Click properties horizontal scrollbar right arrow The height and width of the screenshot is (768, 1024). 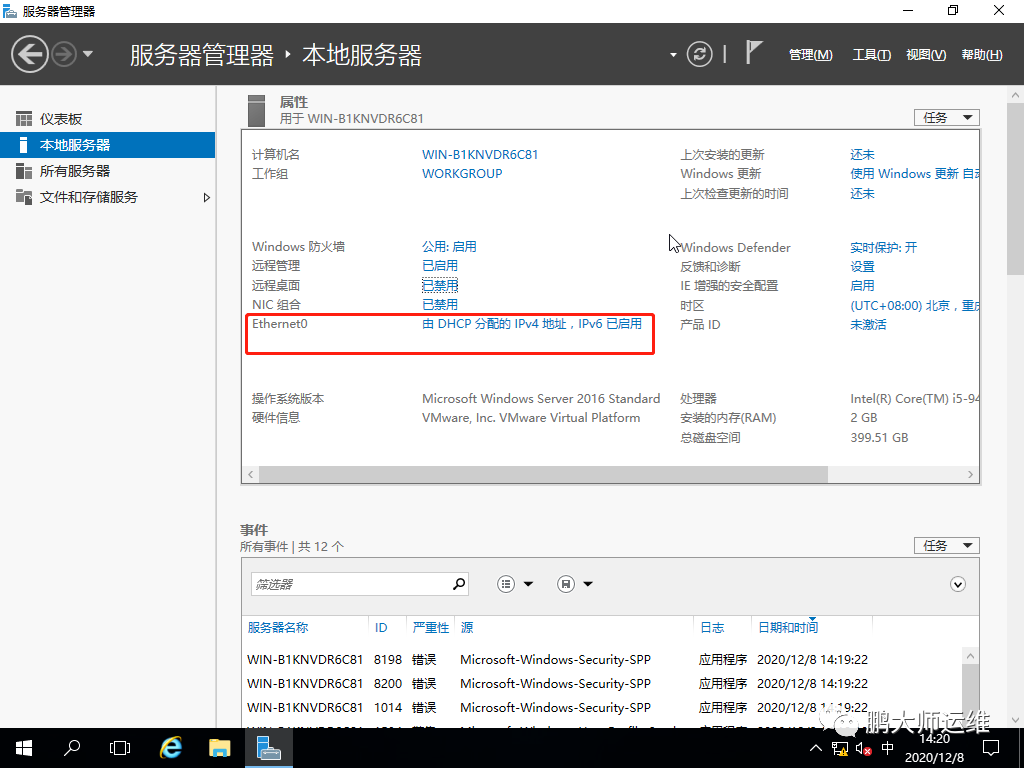coord(970,475)
